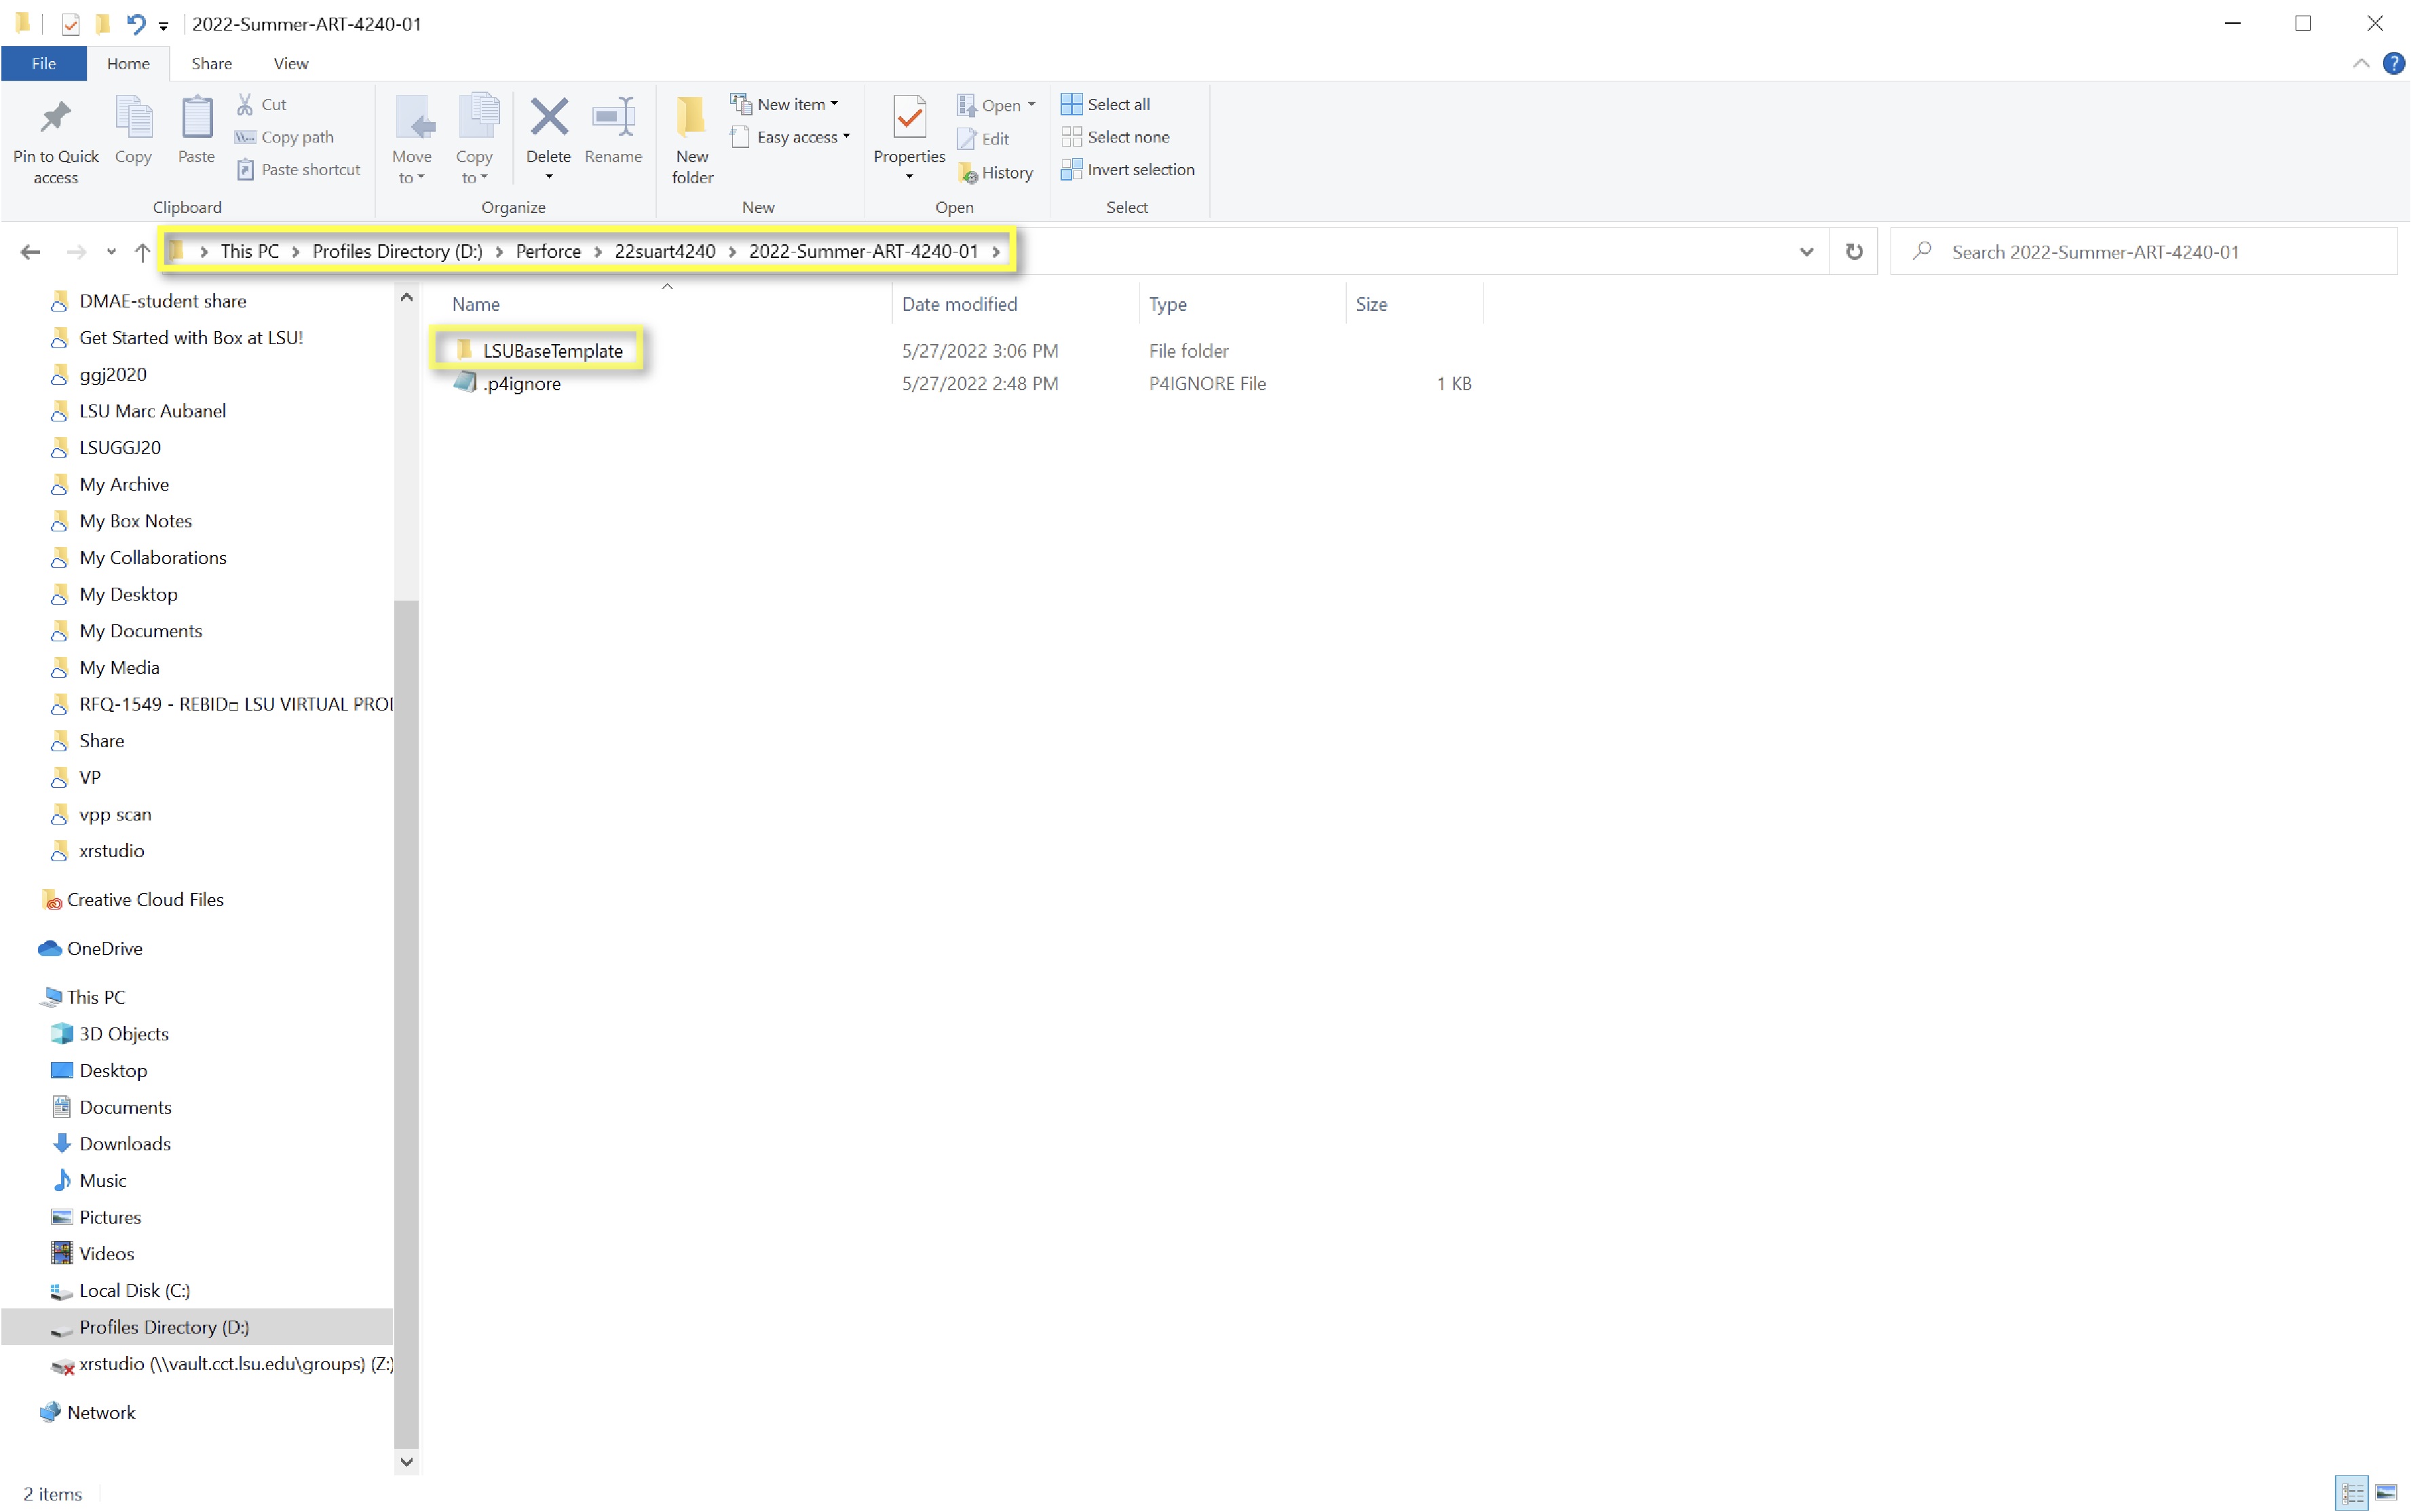The image size is (2411, 1512).
Task: Click navigation pane scrollbar down arrow
Action: (406, 1462)
